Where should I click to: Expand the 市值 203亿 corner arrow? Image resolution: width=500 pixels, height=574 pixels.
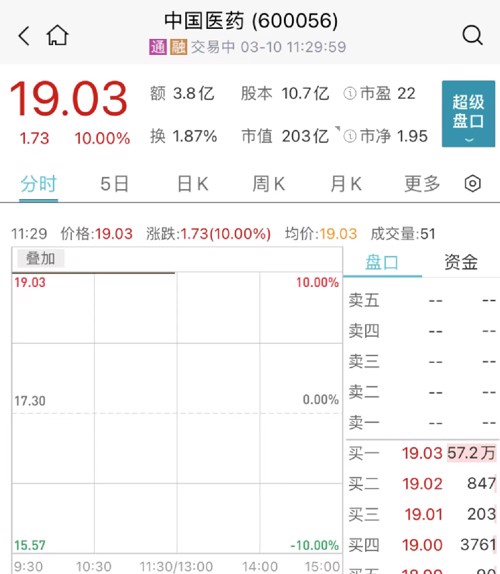[337, 128]
